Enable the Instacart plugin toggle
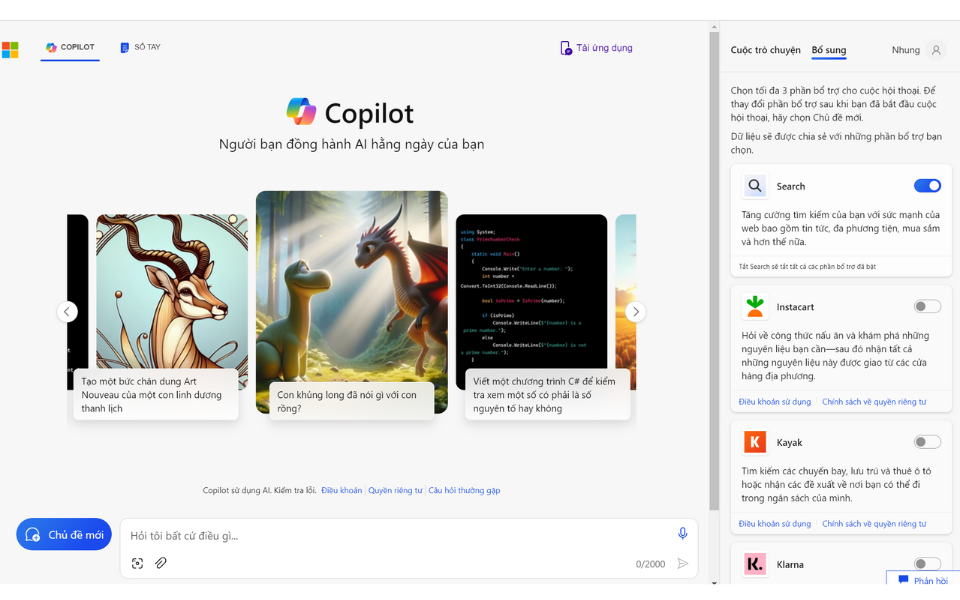Viewport: 960px width, 600px height. click(927, 306)
